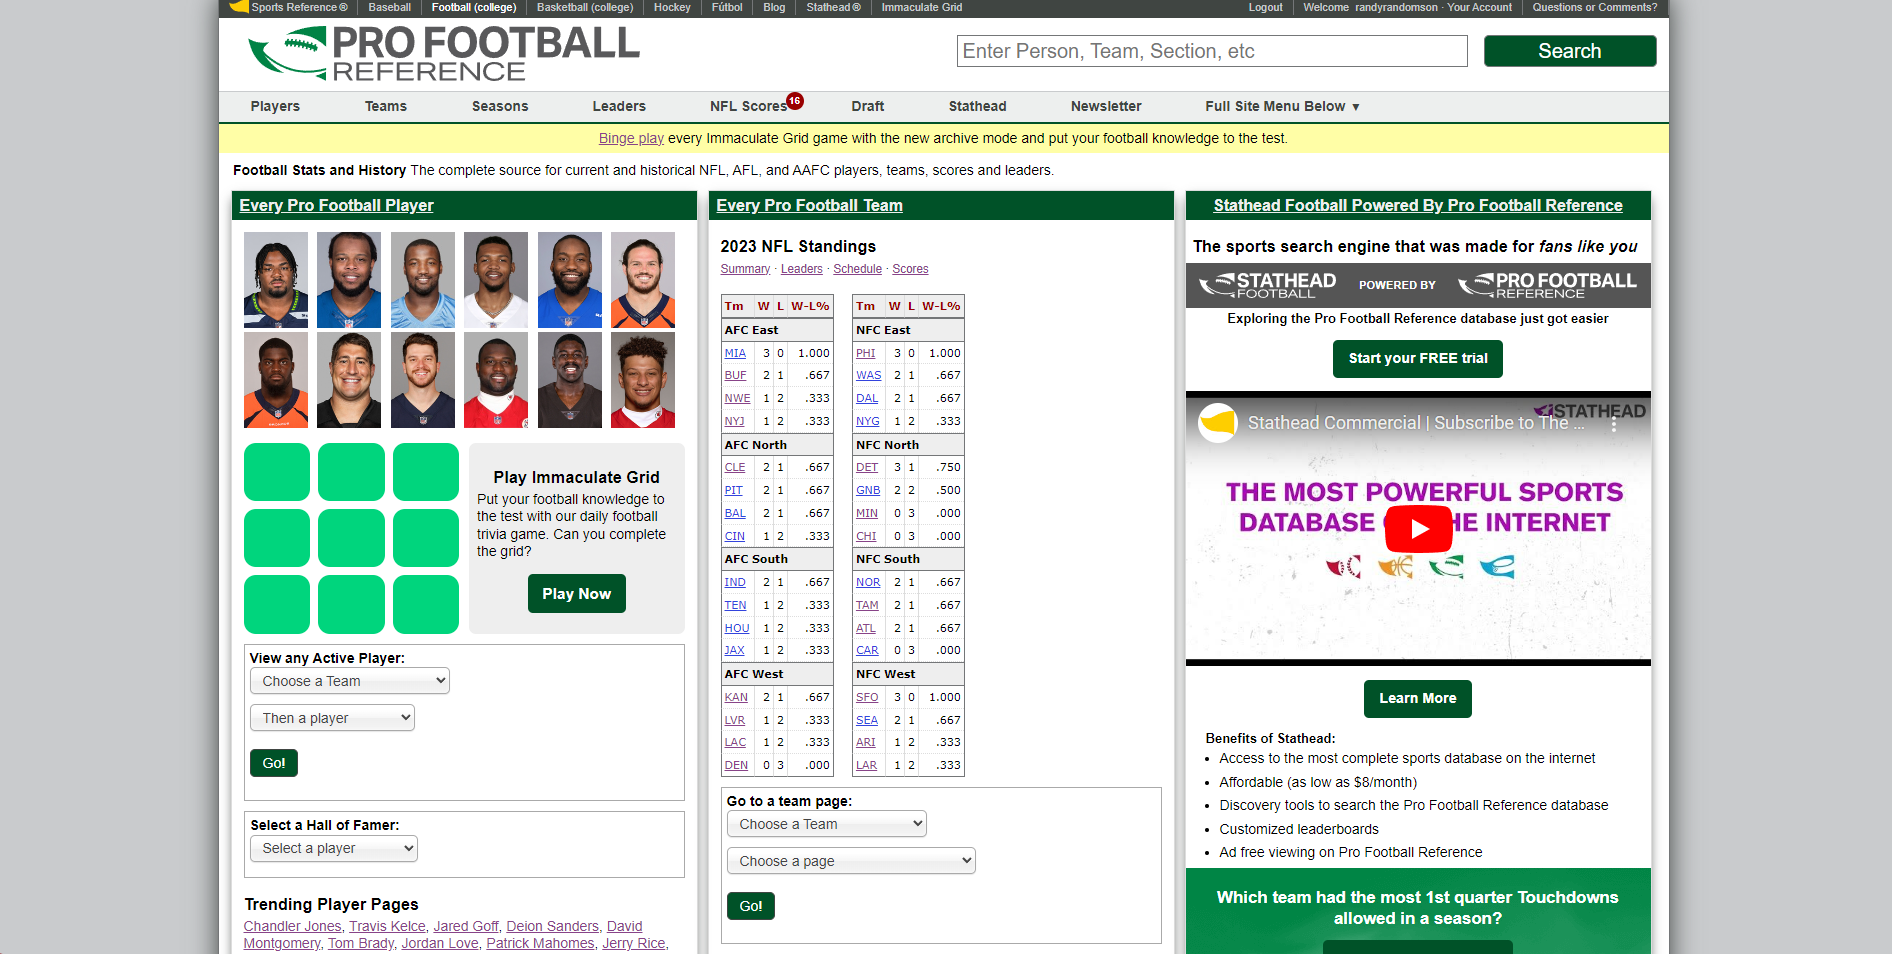
Task: Open the BUF team link
Action: tap(735, 375)
